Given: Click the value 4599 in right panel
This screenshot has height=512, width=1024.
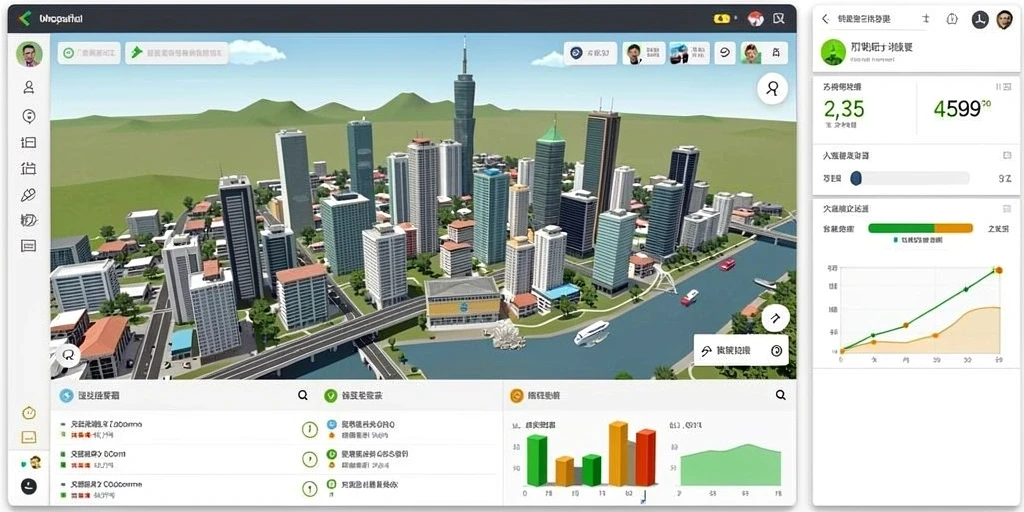Looking at the screenshot, I should pos(958,108).
